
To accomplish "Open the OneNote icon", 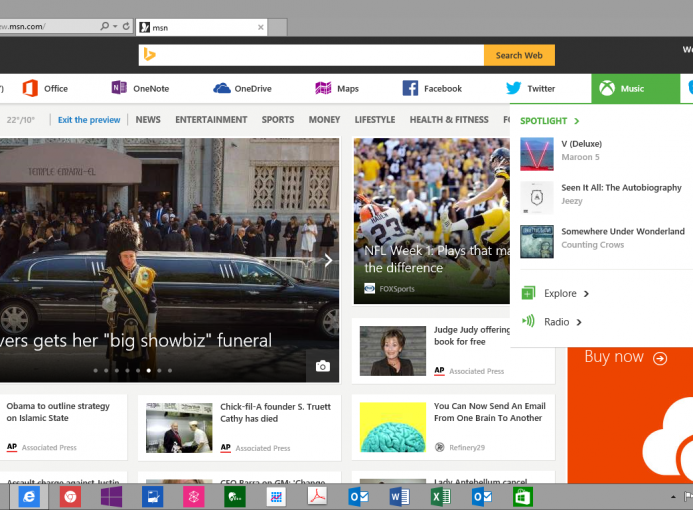I will pyautogui.click(x=119, y=88).
